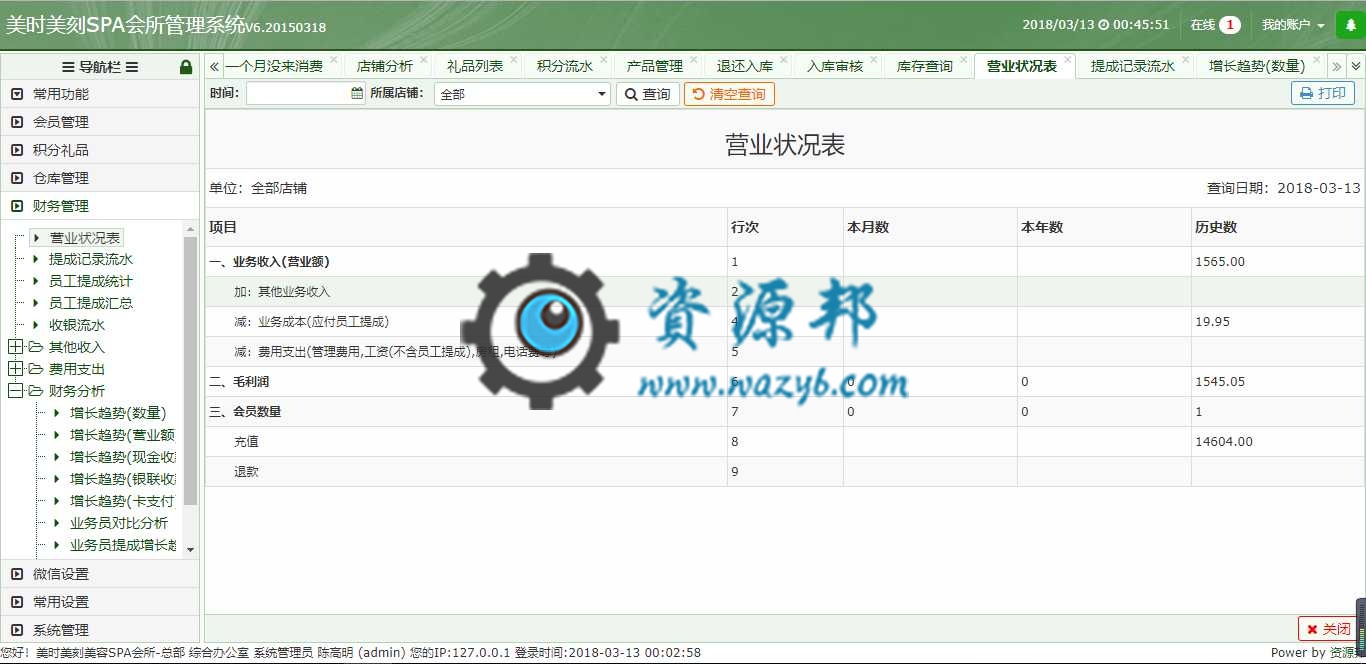Close the 入库审核 tab
This screenshot has width=1366, height=664.
[873, 60]
